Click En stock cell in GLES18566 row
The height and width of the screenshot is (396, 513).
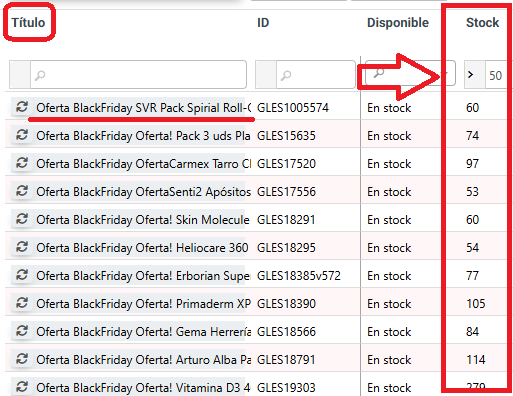(389, 332)
